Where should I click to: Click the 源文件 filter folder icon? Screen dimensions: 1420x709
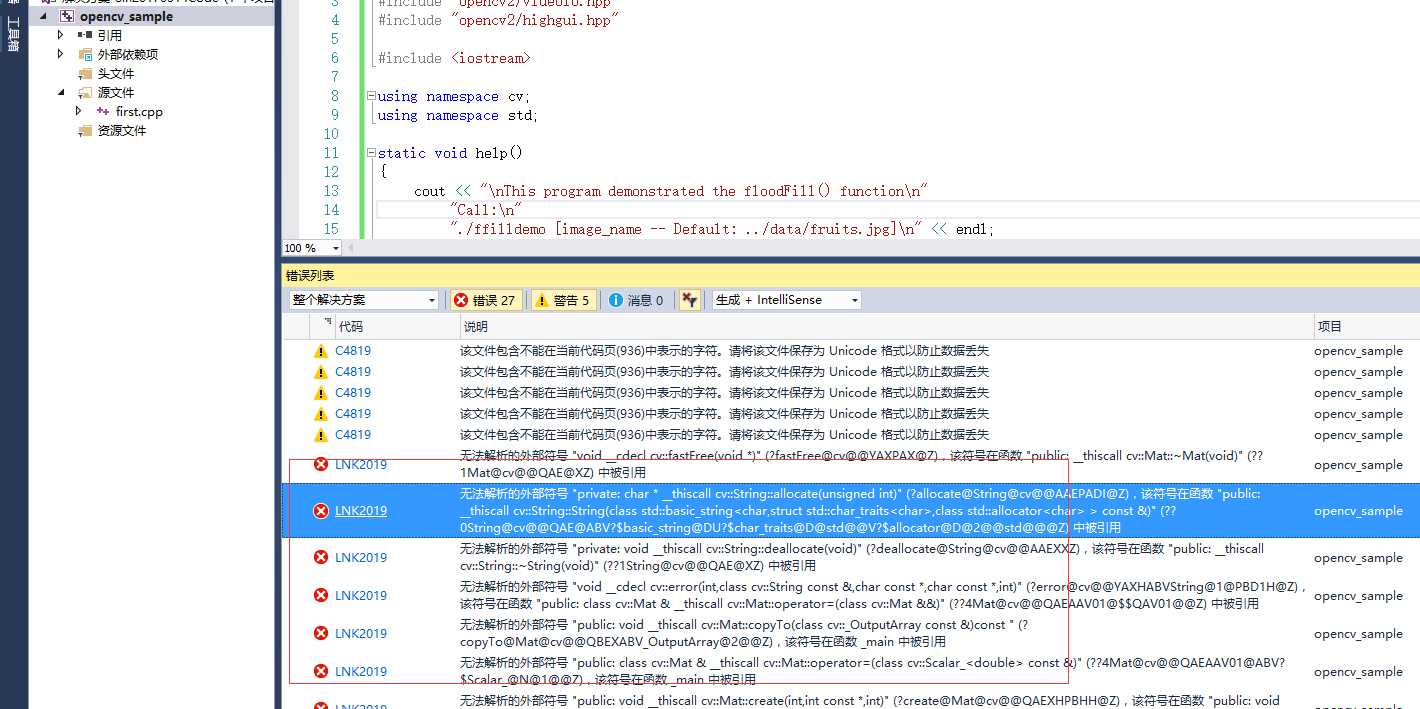tap(85, 92)
